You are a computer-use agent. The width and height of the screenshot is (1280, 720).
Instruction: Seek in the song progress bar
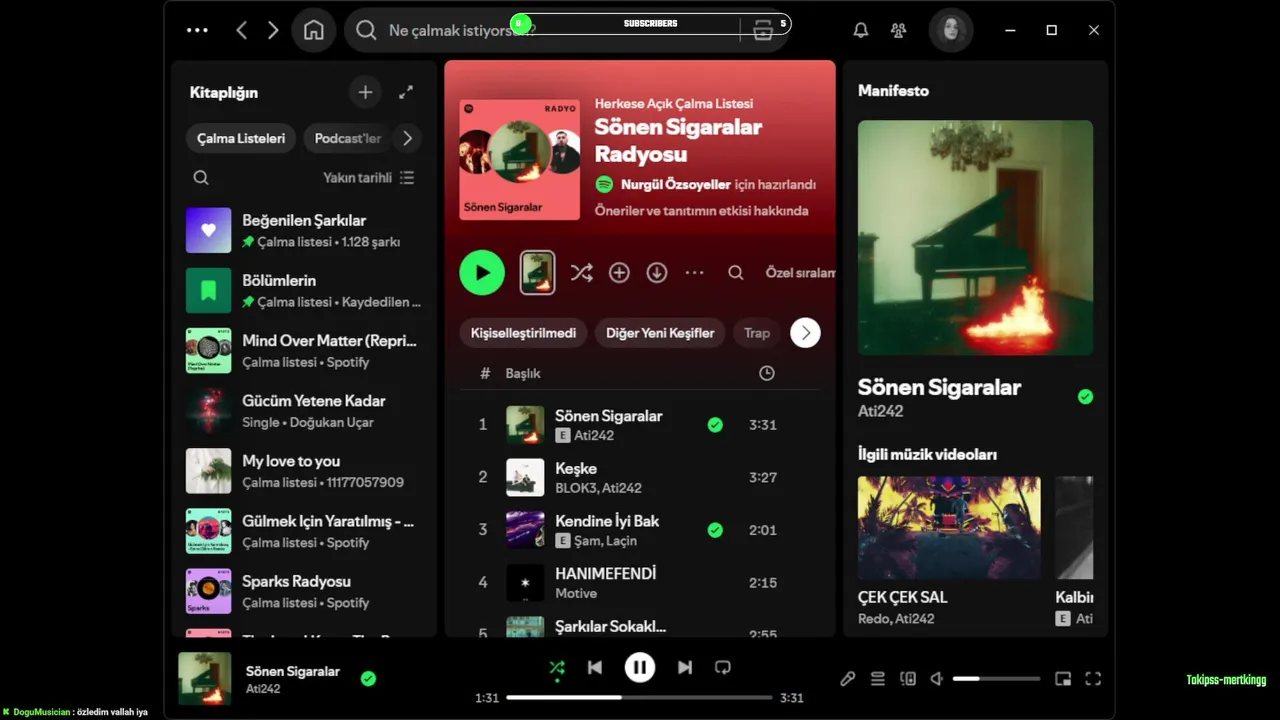click(639, 697)
